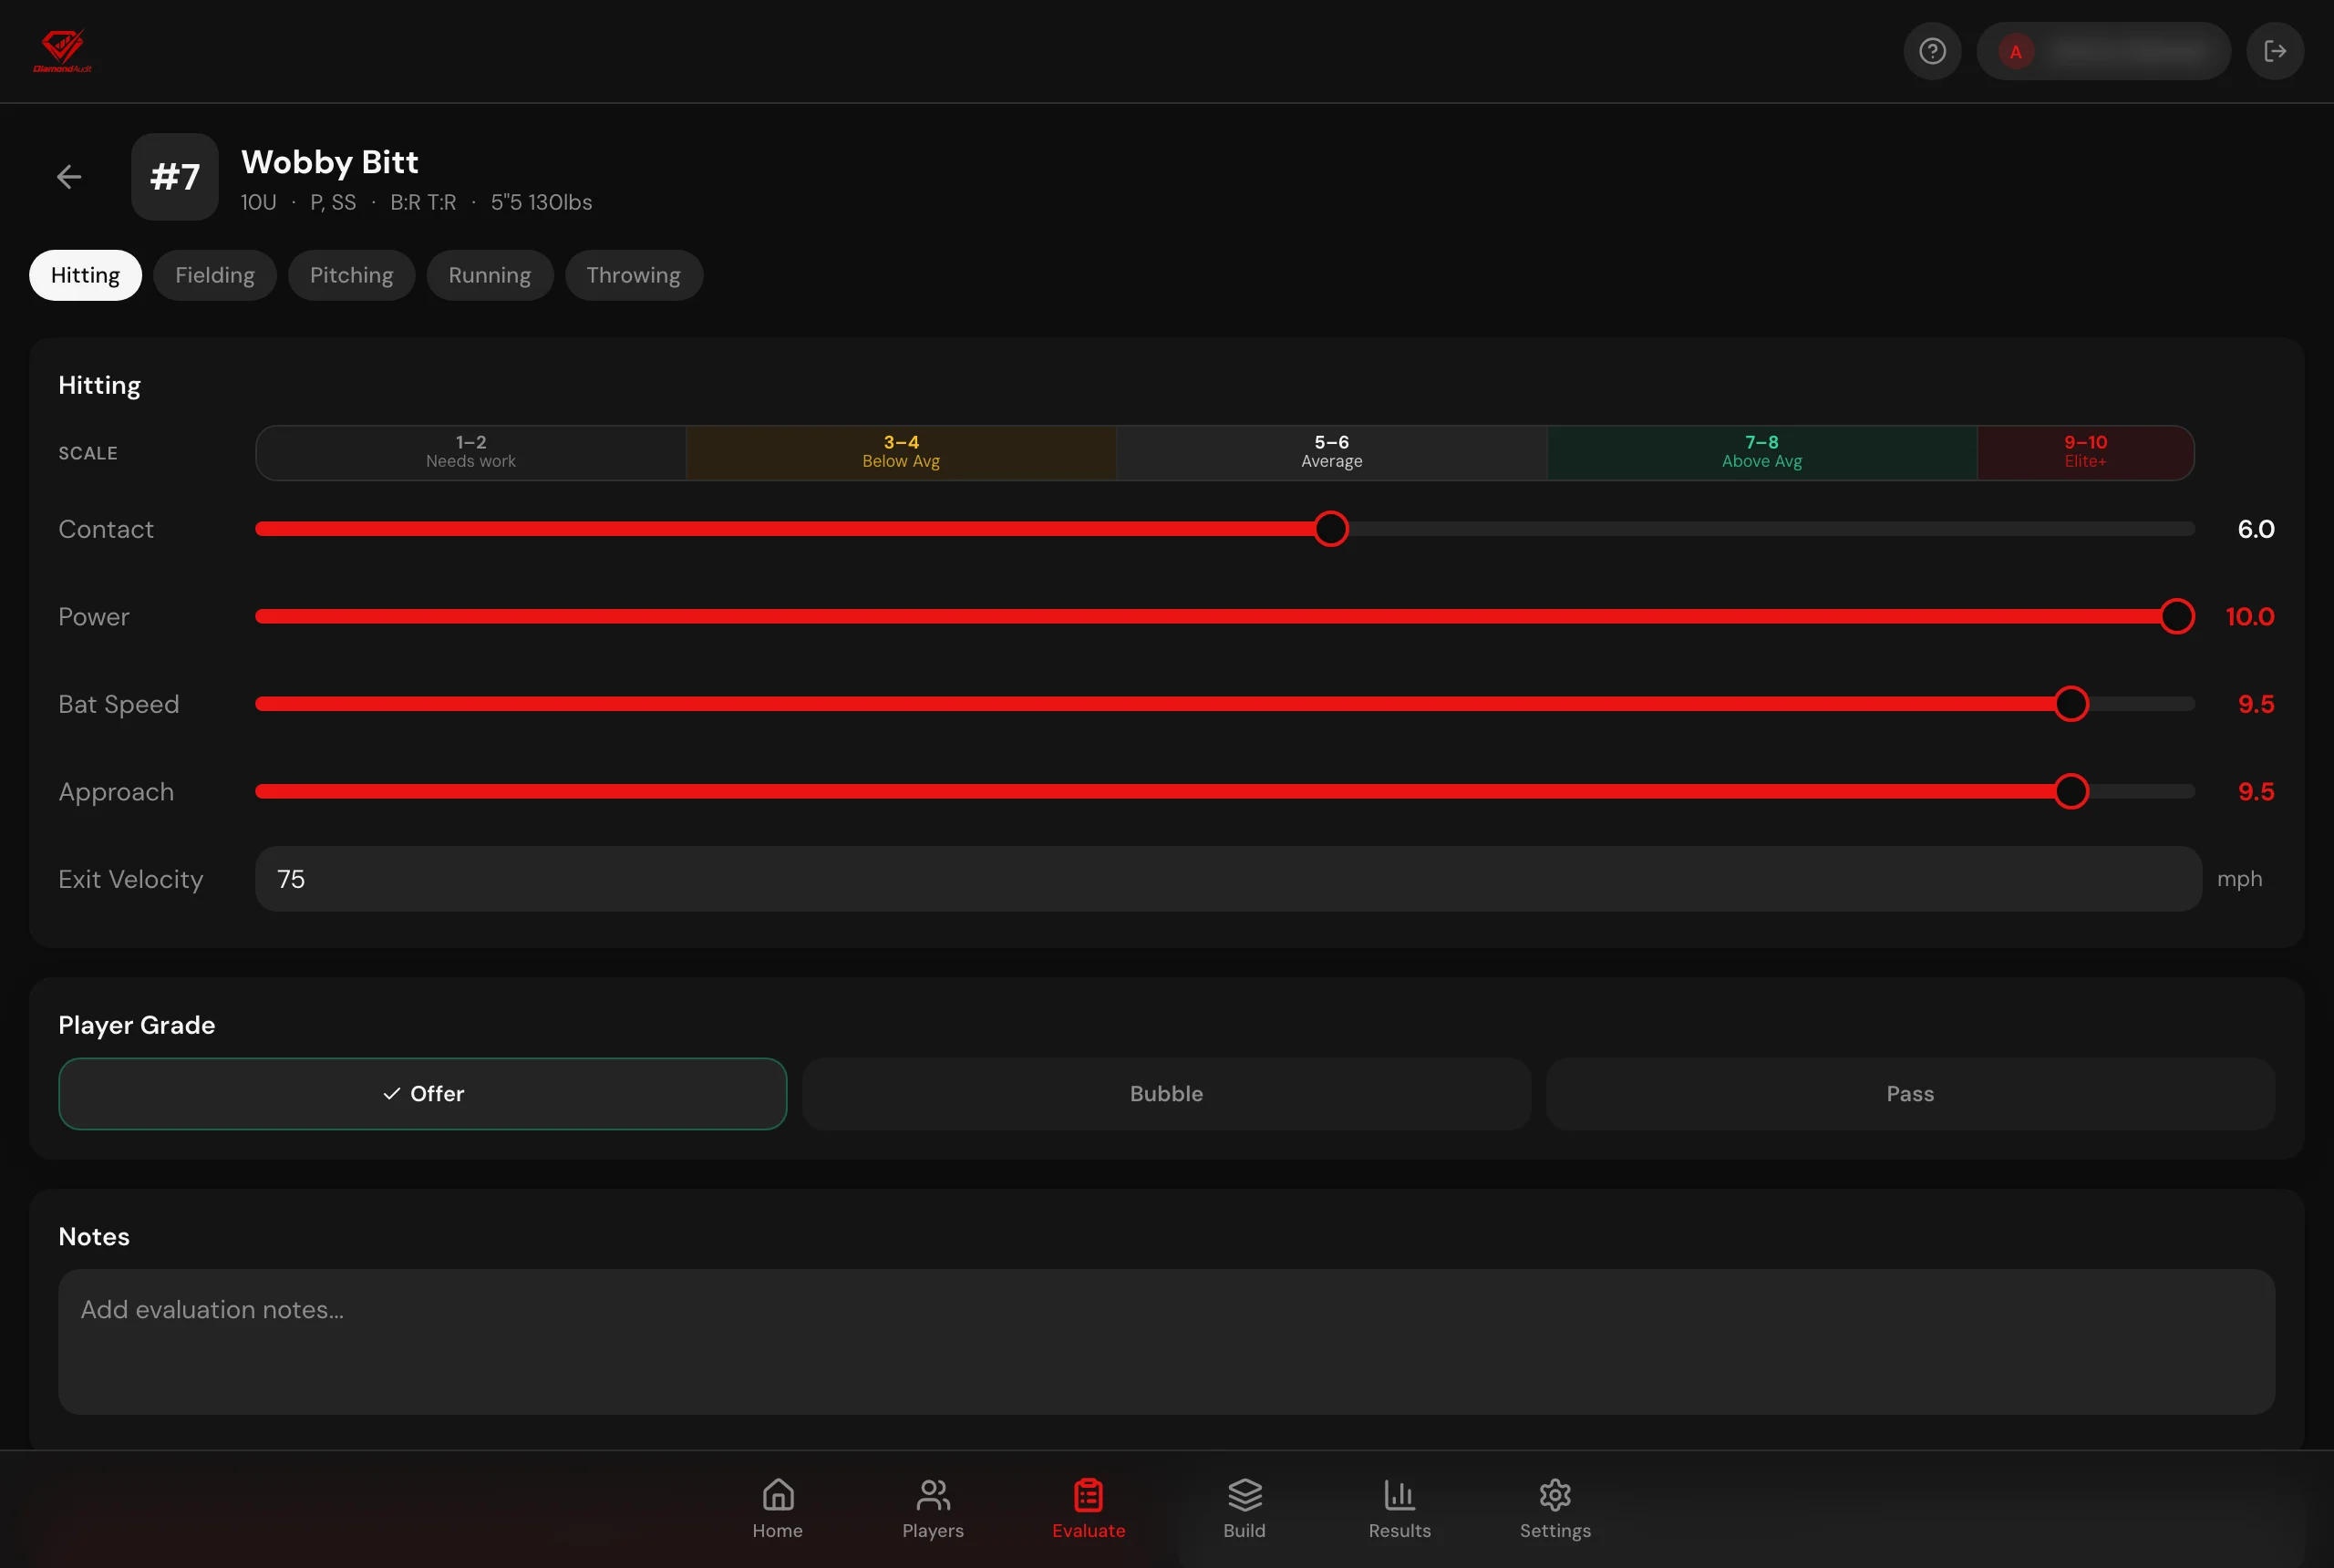Viewport: 2334px width, 1568px height.
Task: Open Evaluate in bottom navigation
Action: point(1088,1509)
